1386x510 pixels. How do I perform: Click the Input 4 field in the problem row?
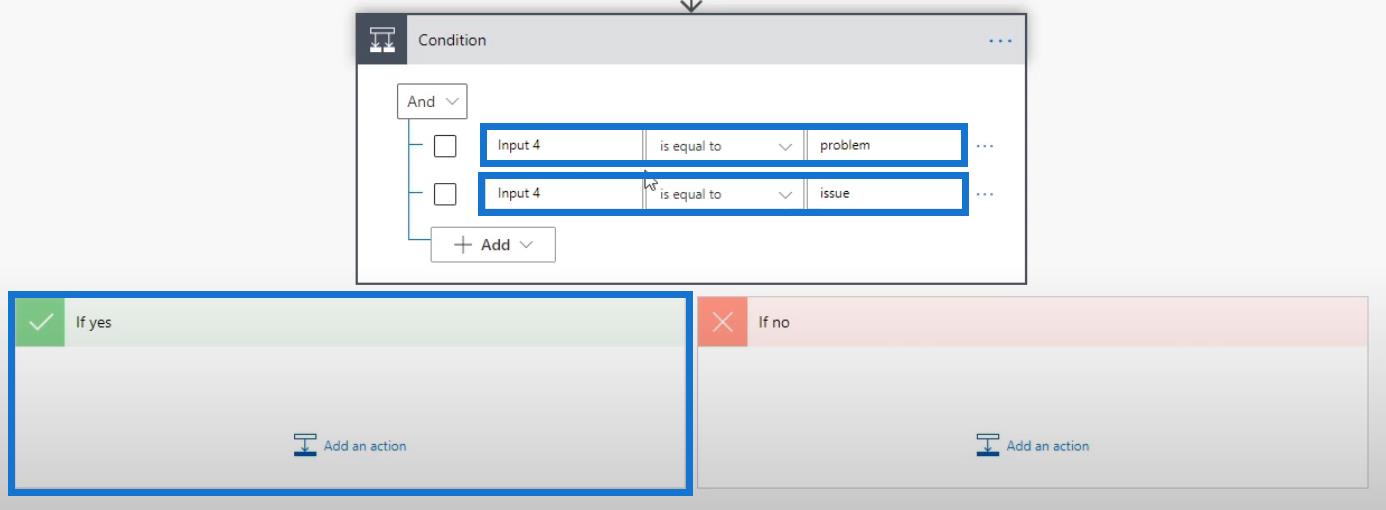pos(564,145)
